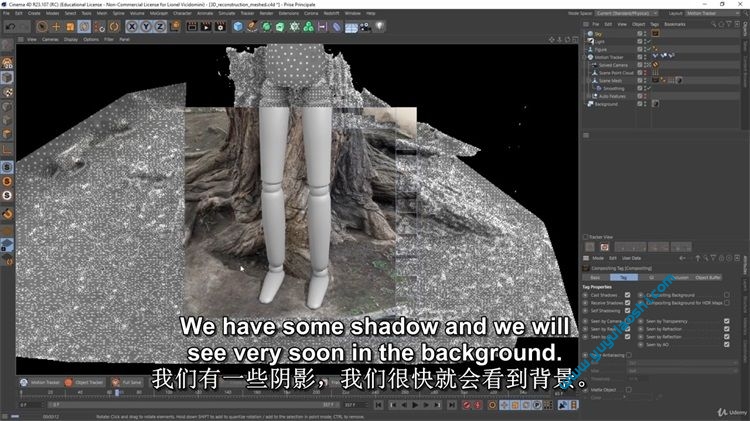Activate the Scale tool
The image size is (750, 421).
point(70,27)
